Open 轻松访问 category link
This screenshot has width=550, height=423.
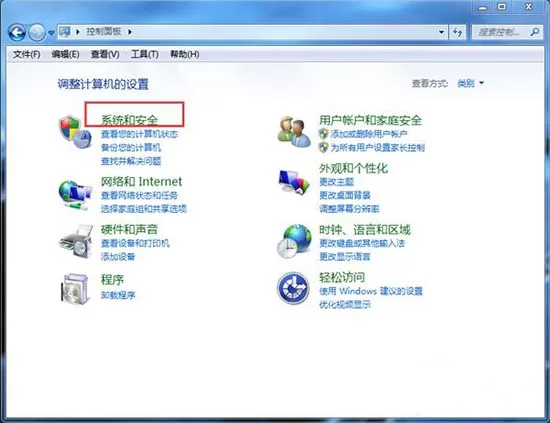(342, 277)
